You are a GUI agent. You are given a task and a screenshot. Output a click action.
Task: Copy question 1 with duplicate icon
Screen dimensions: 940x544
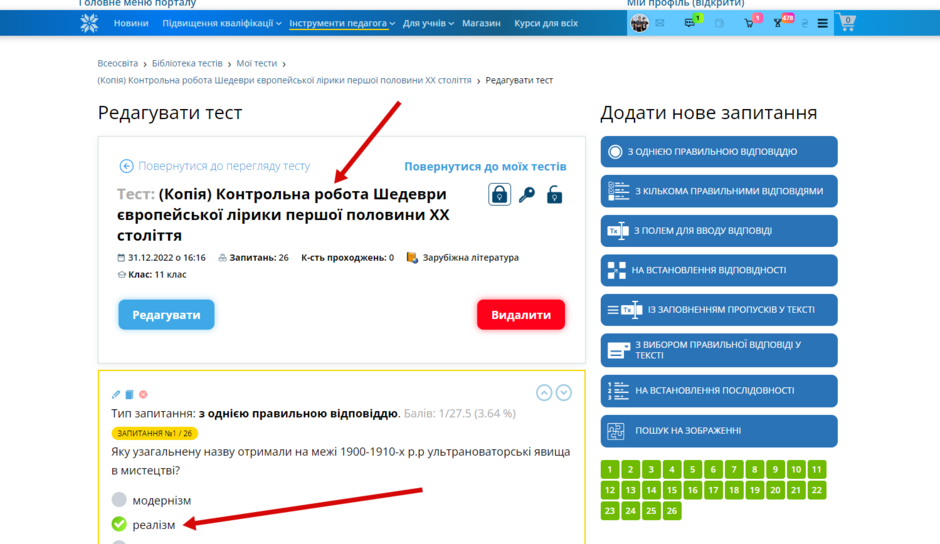[x=129, y=395]
